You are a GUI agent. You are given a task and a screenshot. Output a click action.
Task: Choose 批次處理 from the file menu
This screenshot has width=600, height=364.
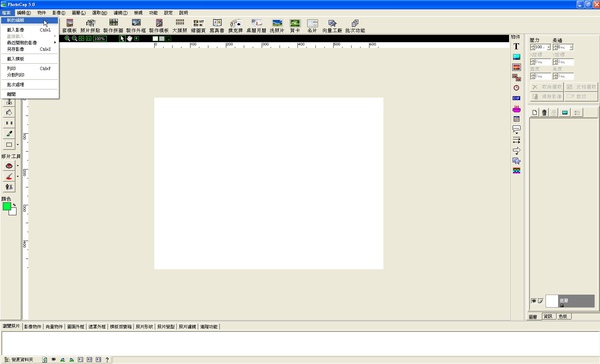click(x=30, y=84)
